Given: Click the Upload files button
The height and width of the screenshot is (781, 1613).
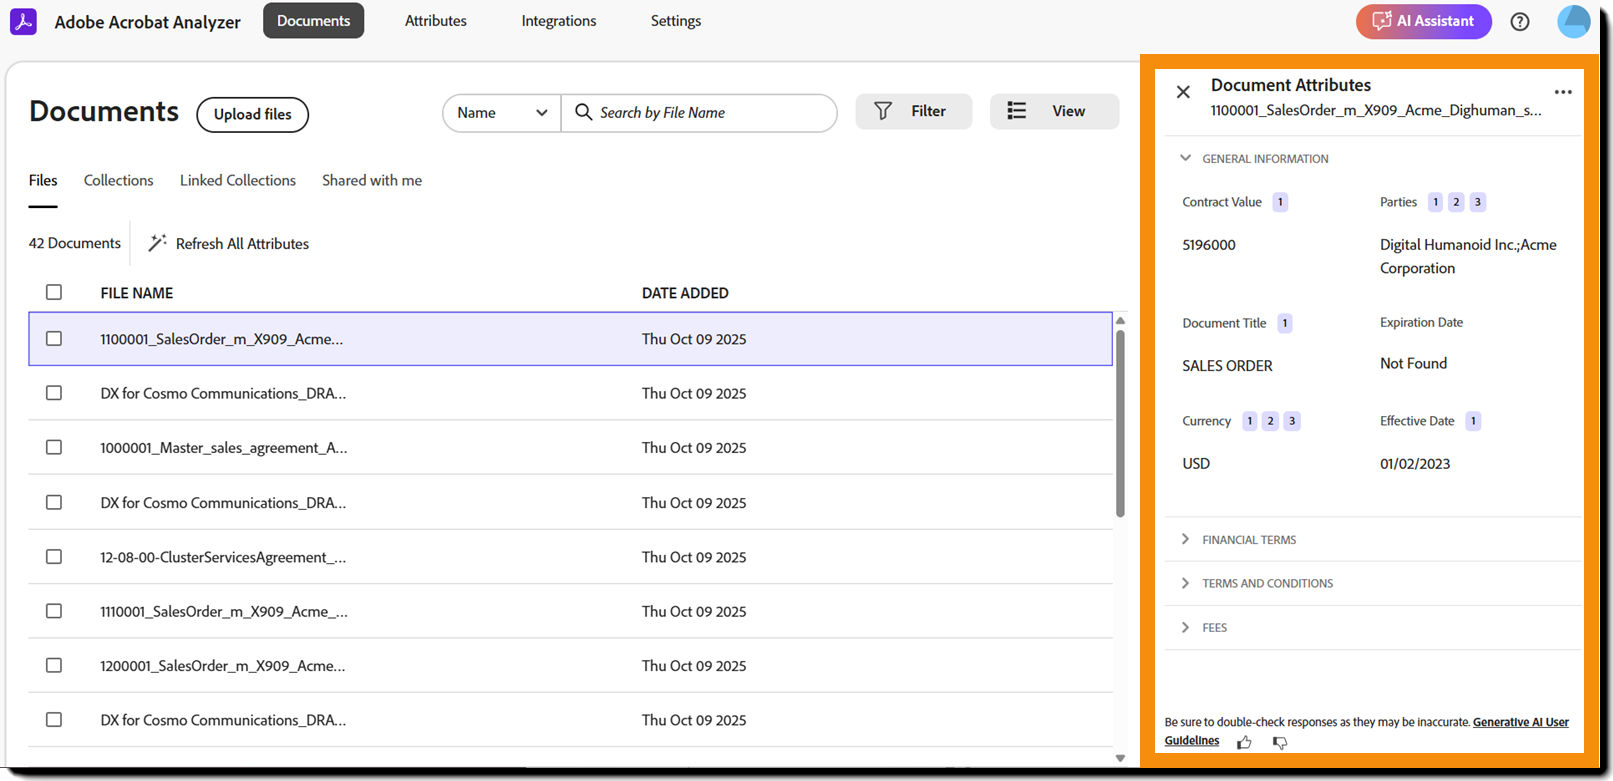Looking at the screenshot, I should coord(252,114).
